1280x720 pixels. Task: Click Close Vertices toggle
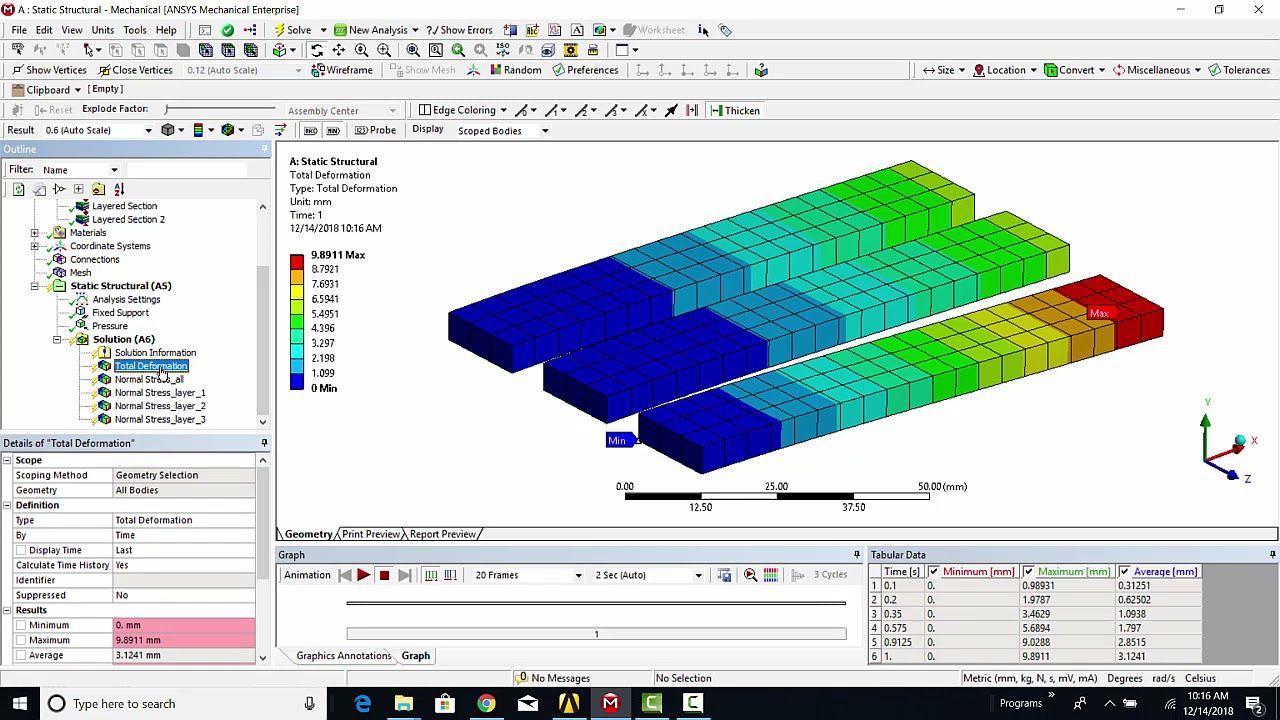point(135,70)
